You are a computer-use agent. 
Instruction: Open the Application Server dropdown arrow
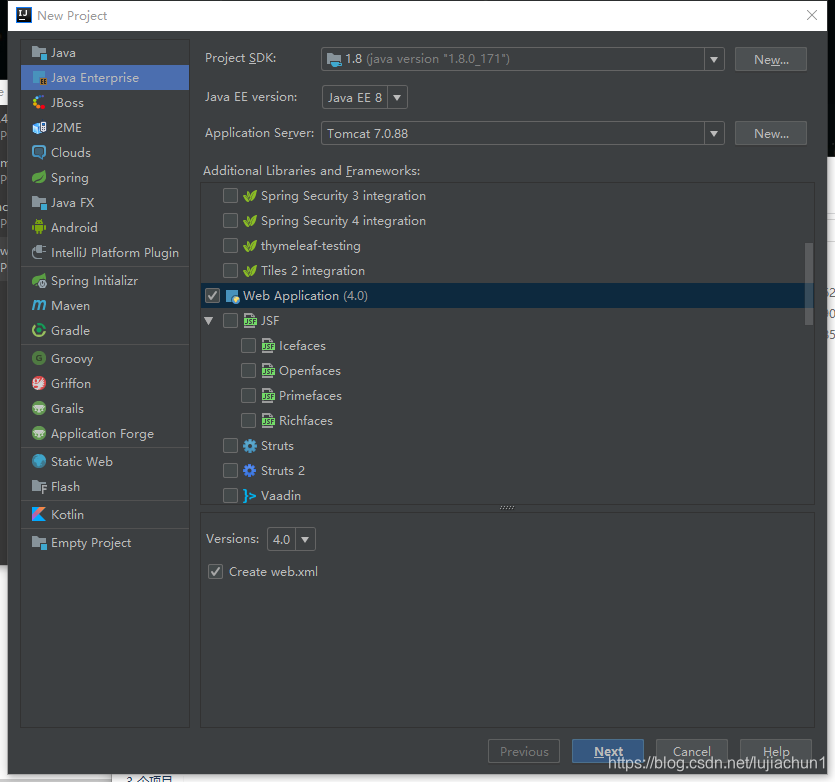(714, 133)
